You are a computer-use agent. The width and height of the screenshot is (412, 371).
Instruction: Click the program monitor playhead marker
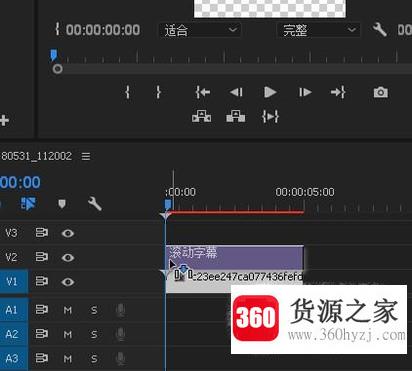(53, 55)
